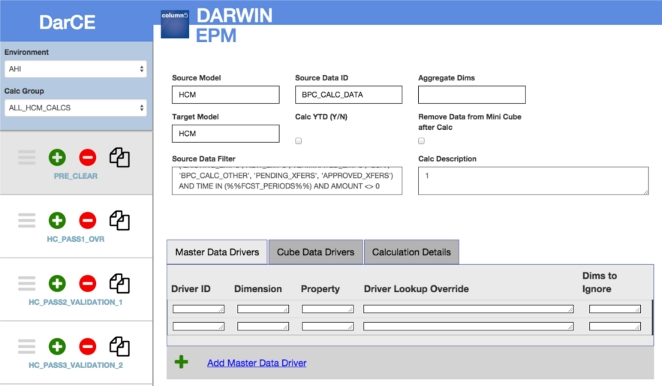
Task: Click the Driver Lookup Override column header
Action: 416,289
